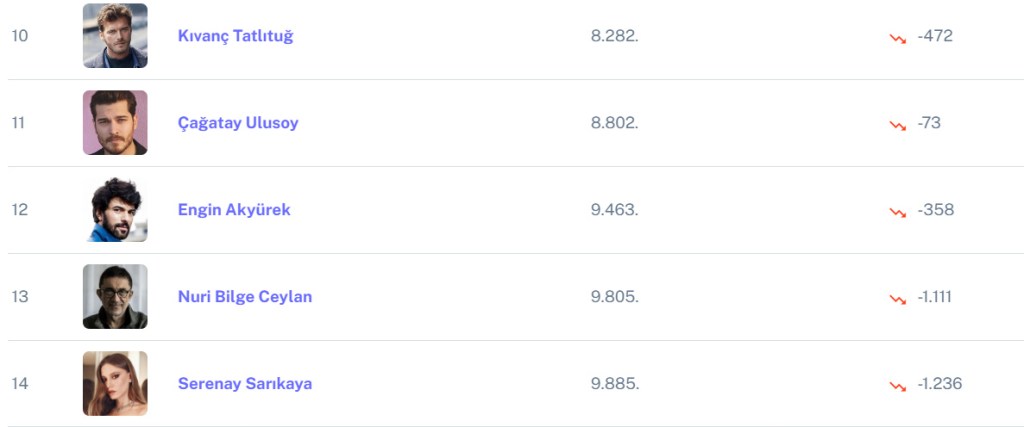Click Engin Akyürek's profile photo
1024x427 pixels.
coord(115,210)
